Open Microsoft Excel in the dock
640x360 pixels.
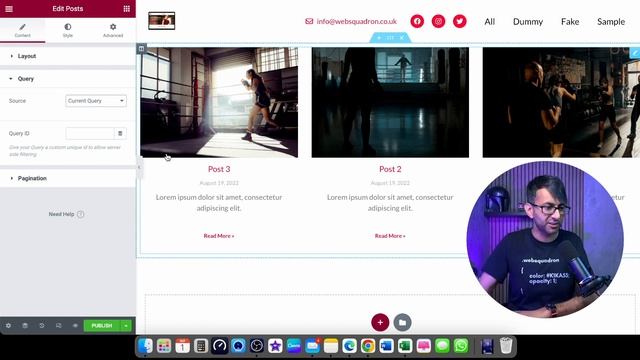click(x=405, y=346)
